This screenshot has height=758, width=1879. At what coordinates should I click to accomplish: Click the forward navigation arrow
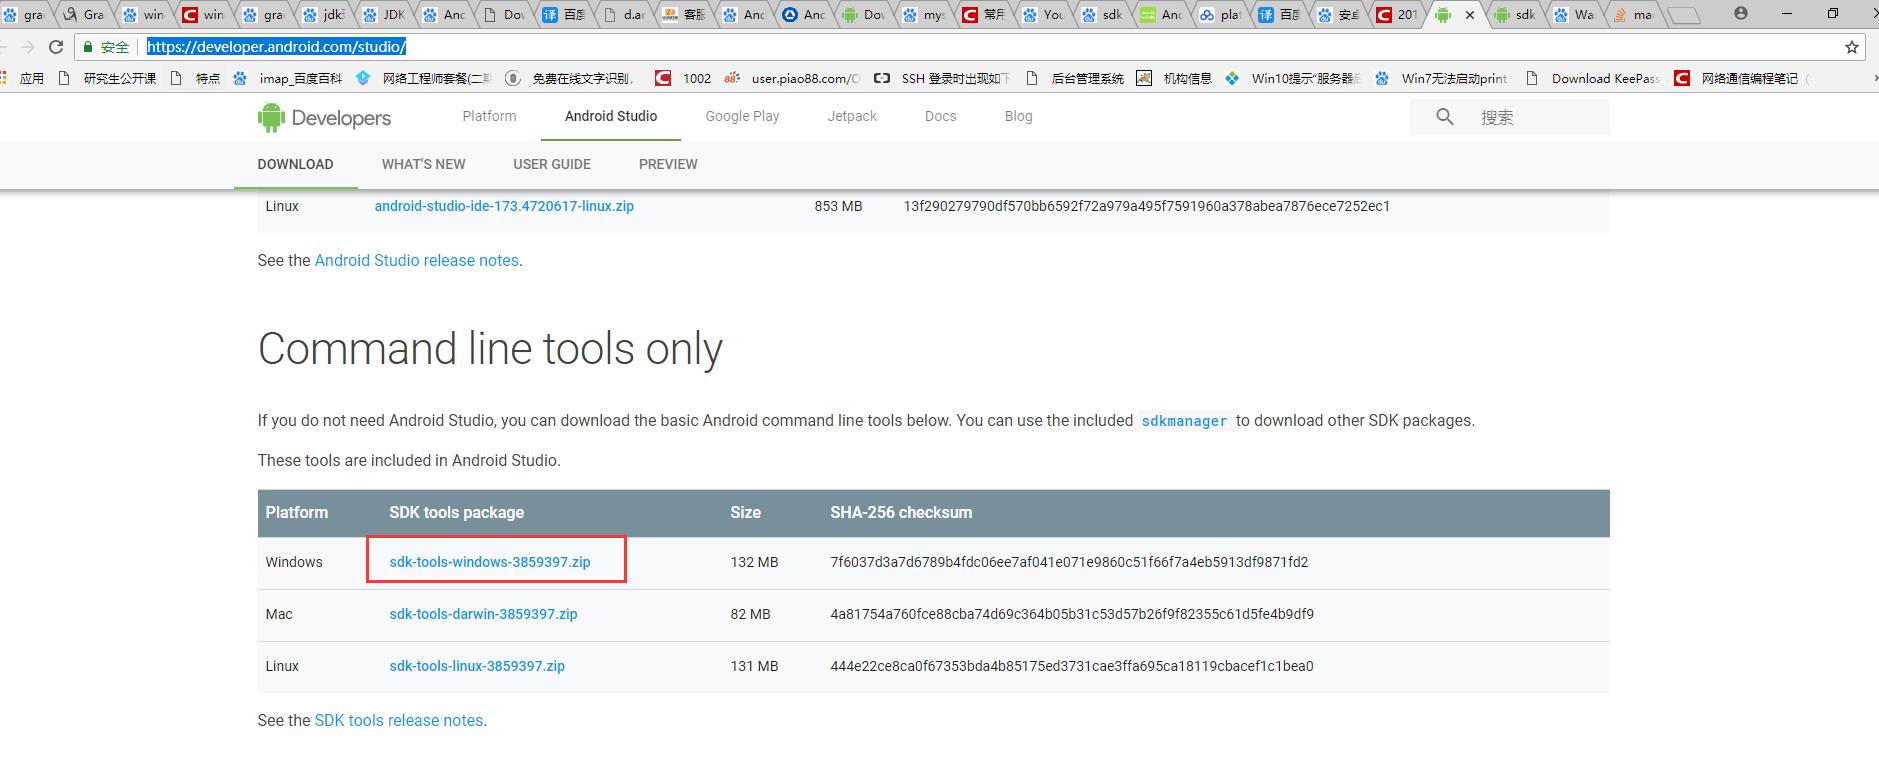28,47
